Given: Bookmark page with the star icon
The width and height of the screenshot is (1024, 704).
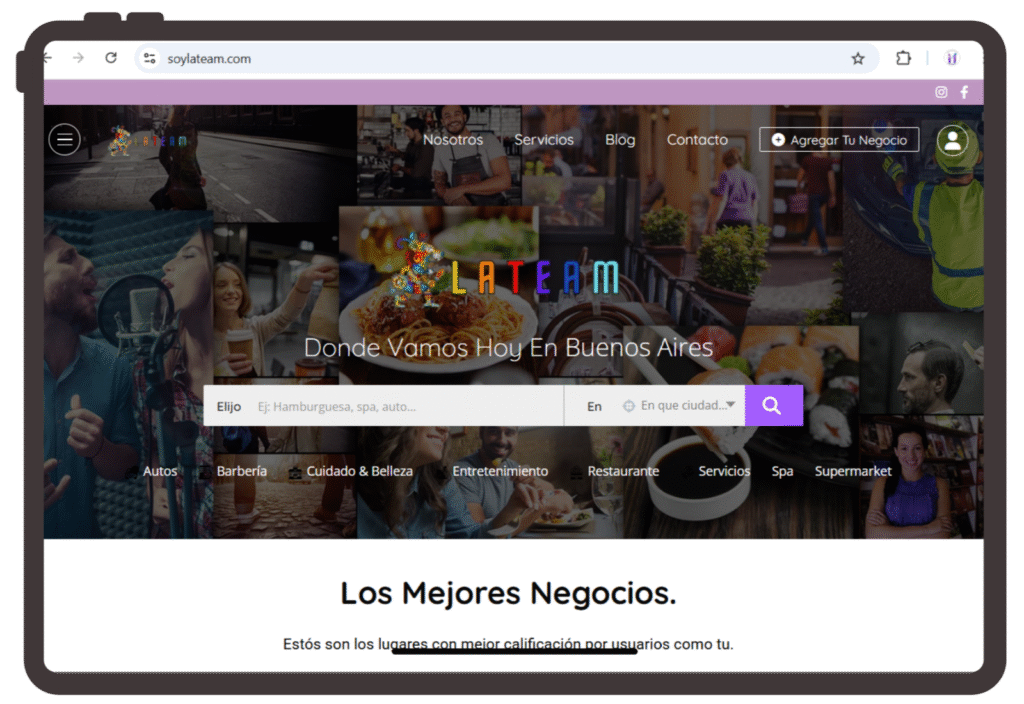Looking at the screenshot, I should [x=858, y=59].
